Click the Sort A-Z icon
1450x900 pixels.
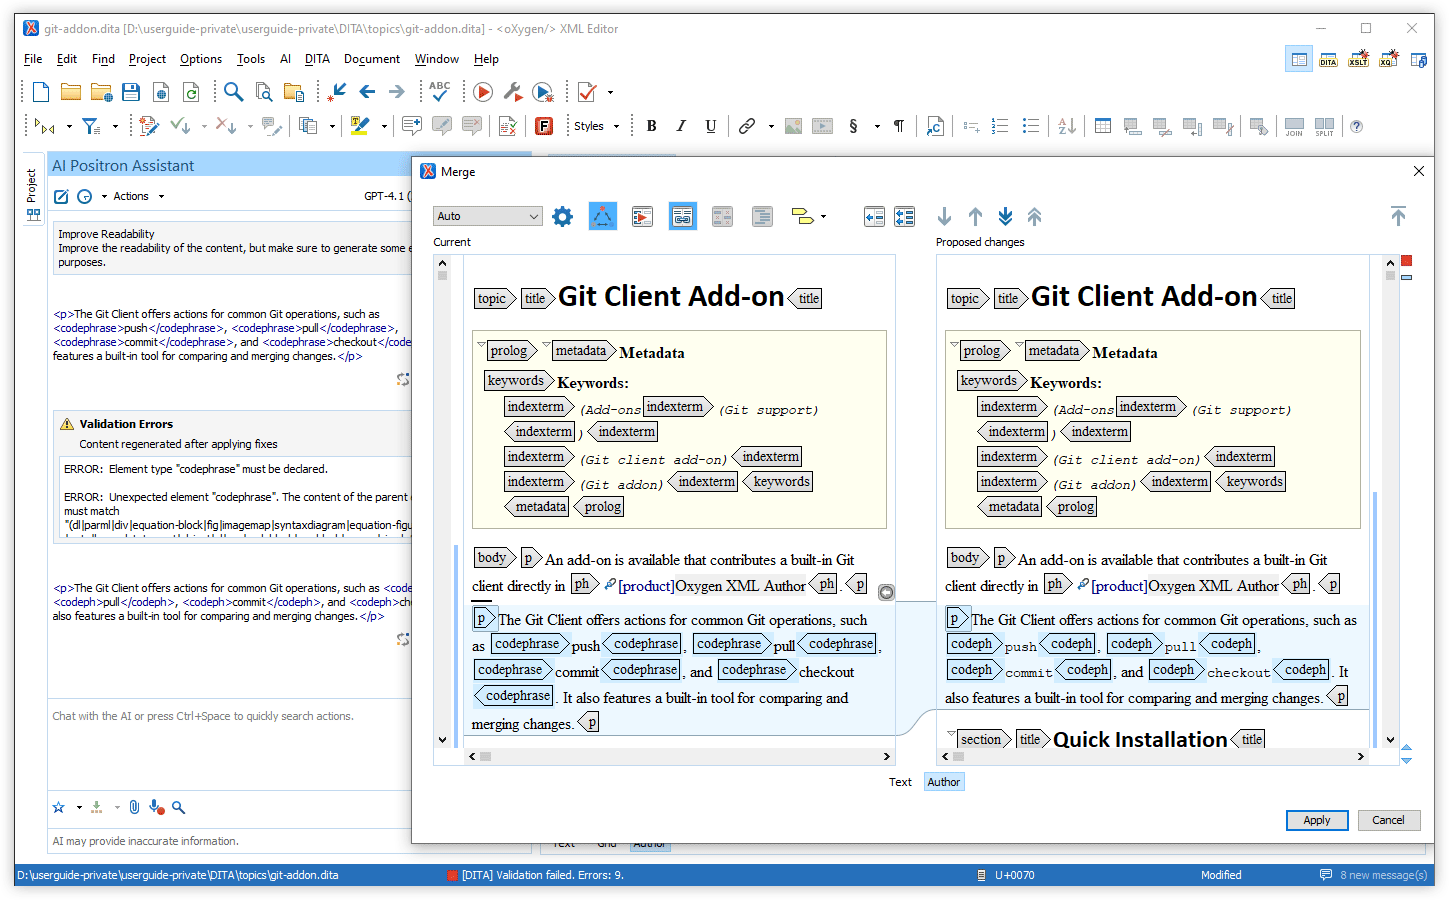pyautogui.click(x=1067, y=126)
